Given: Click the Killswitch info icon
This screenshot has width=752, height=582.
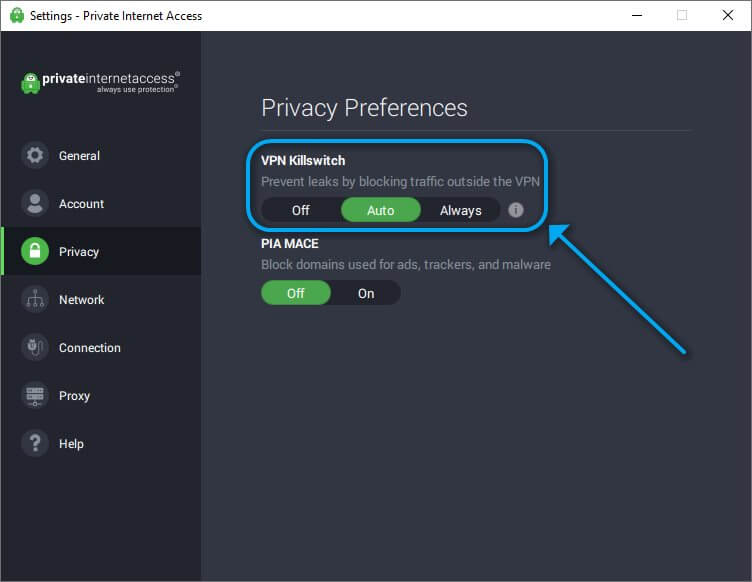Looking at the screenshot, I should (516, 210).
